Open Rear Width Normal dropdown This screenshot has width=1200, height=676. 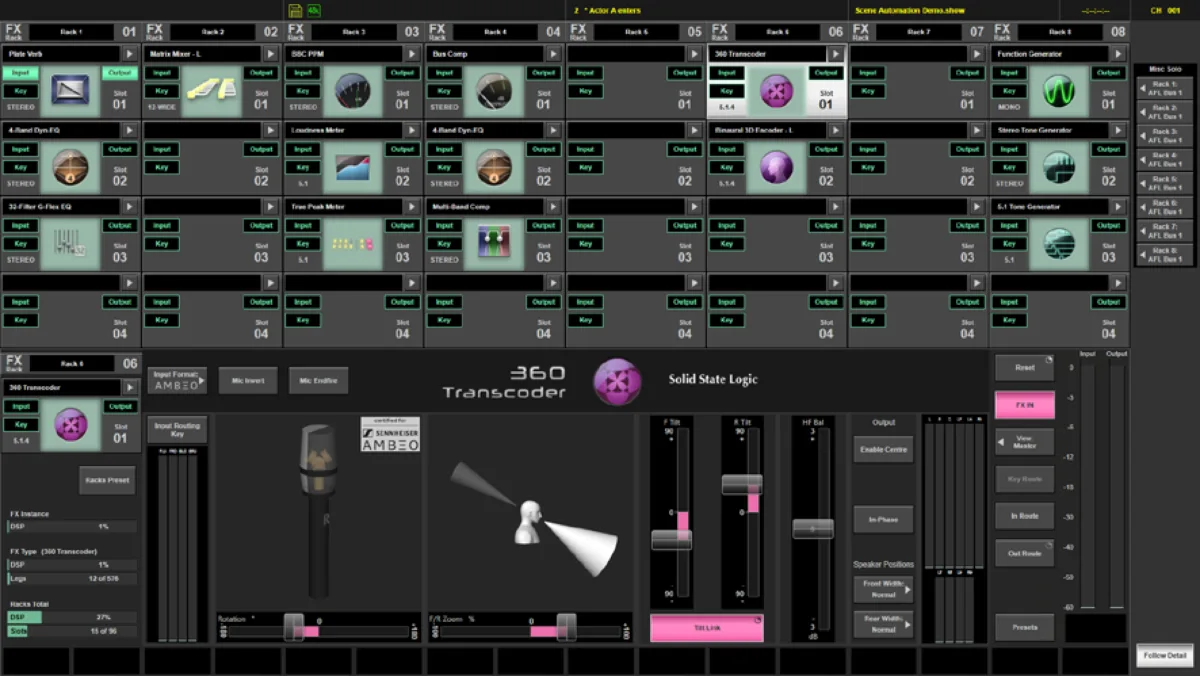883,623
